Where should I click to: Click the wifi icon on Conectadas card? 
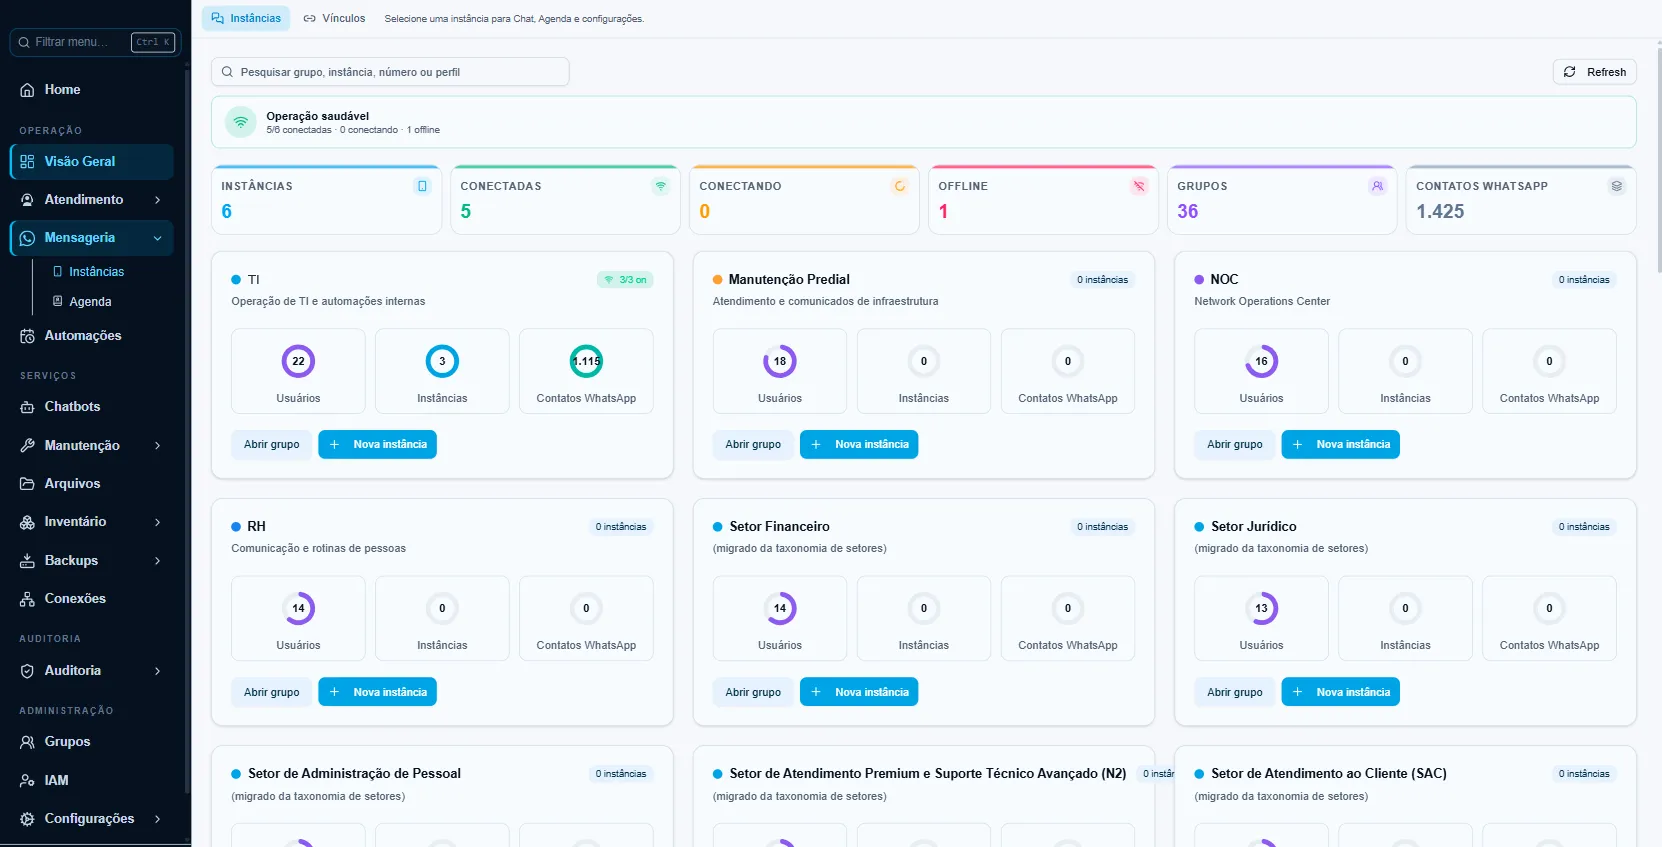click(660, 186)
